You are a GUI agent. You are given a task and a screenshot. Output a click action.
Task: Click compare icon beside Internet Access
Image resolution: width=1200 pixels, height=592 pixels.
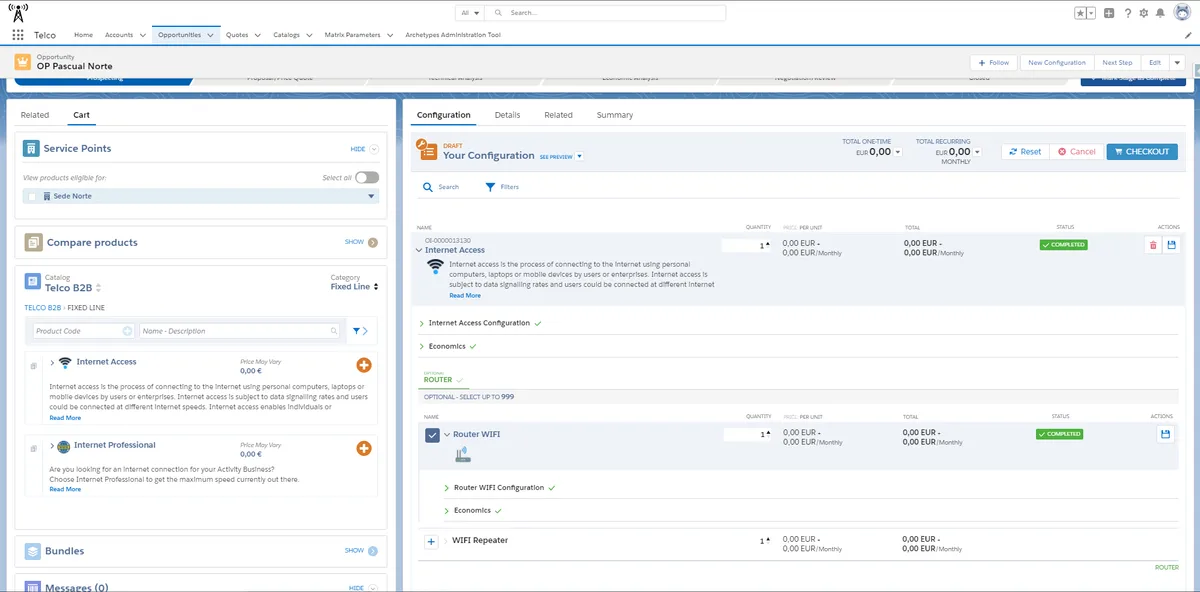tap(33, 364)
